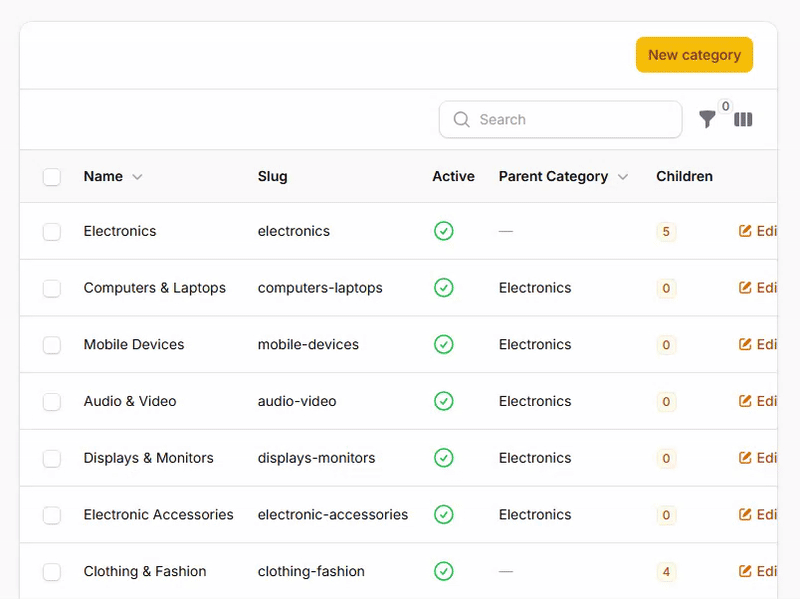800x599 pixels.
Task: Click the name 'Mobile Devices'
Action: [134, 344]
